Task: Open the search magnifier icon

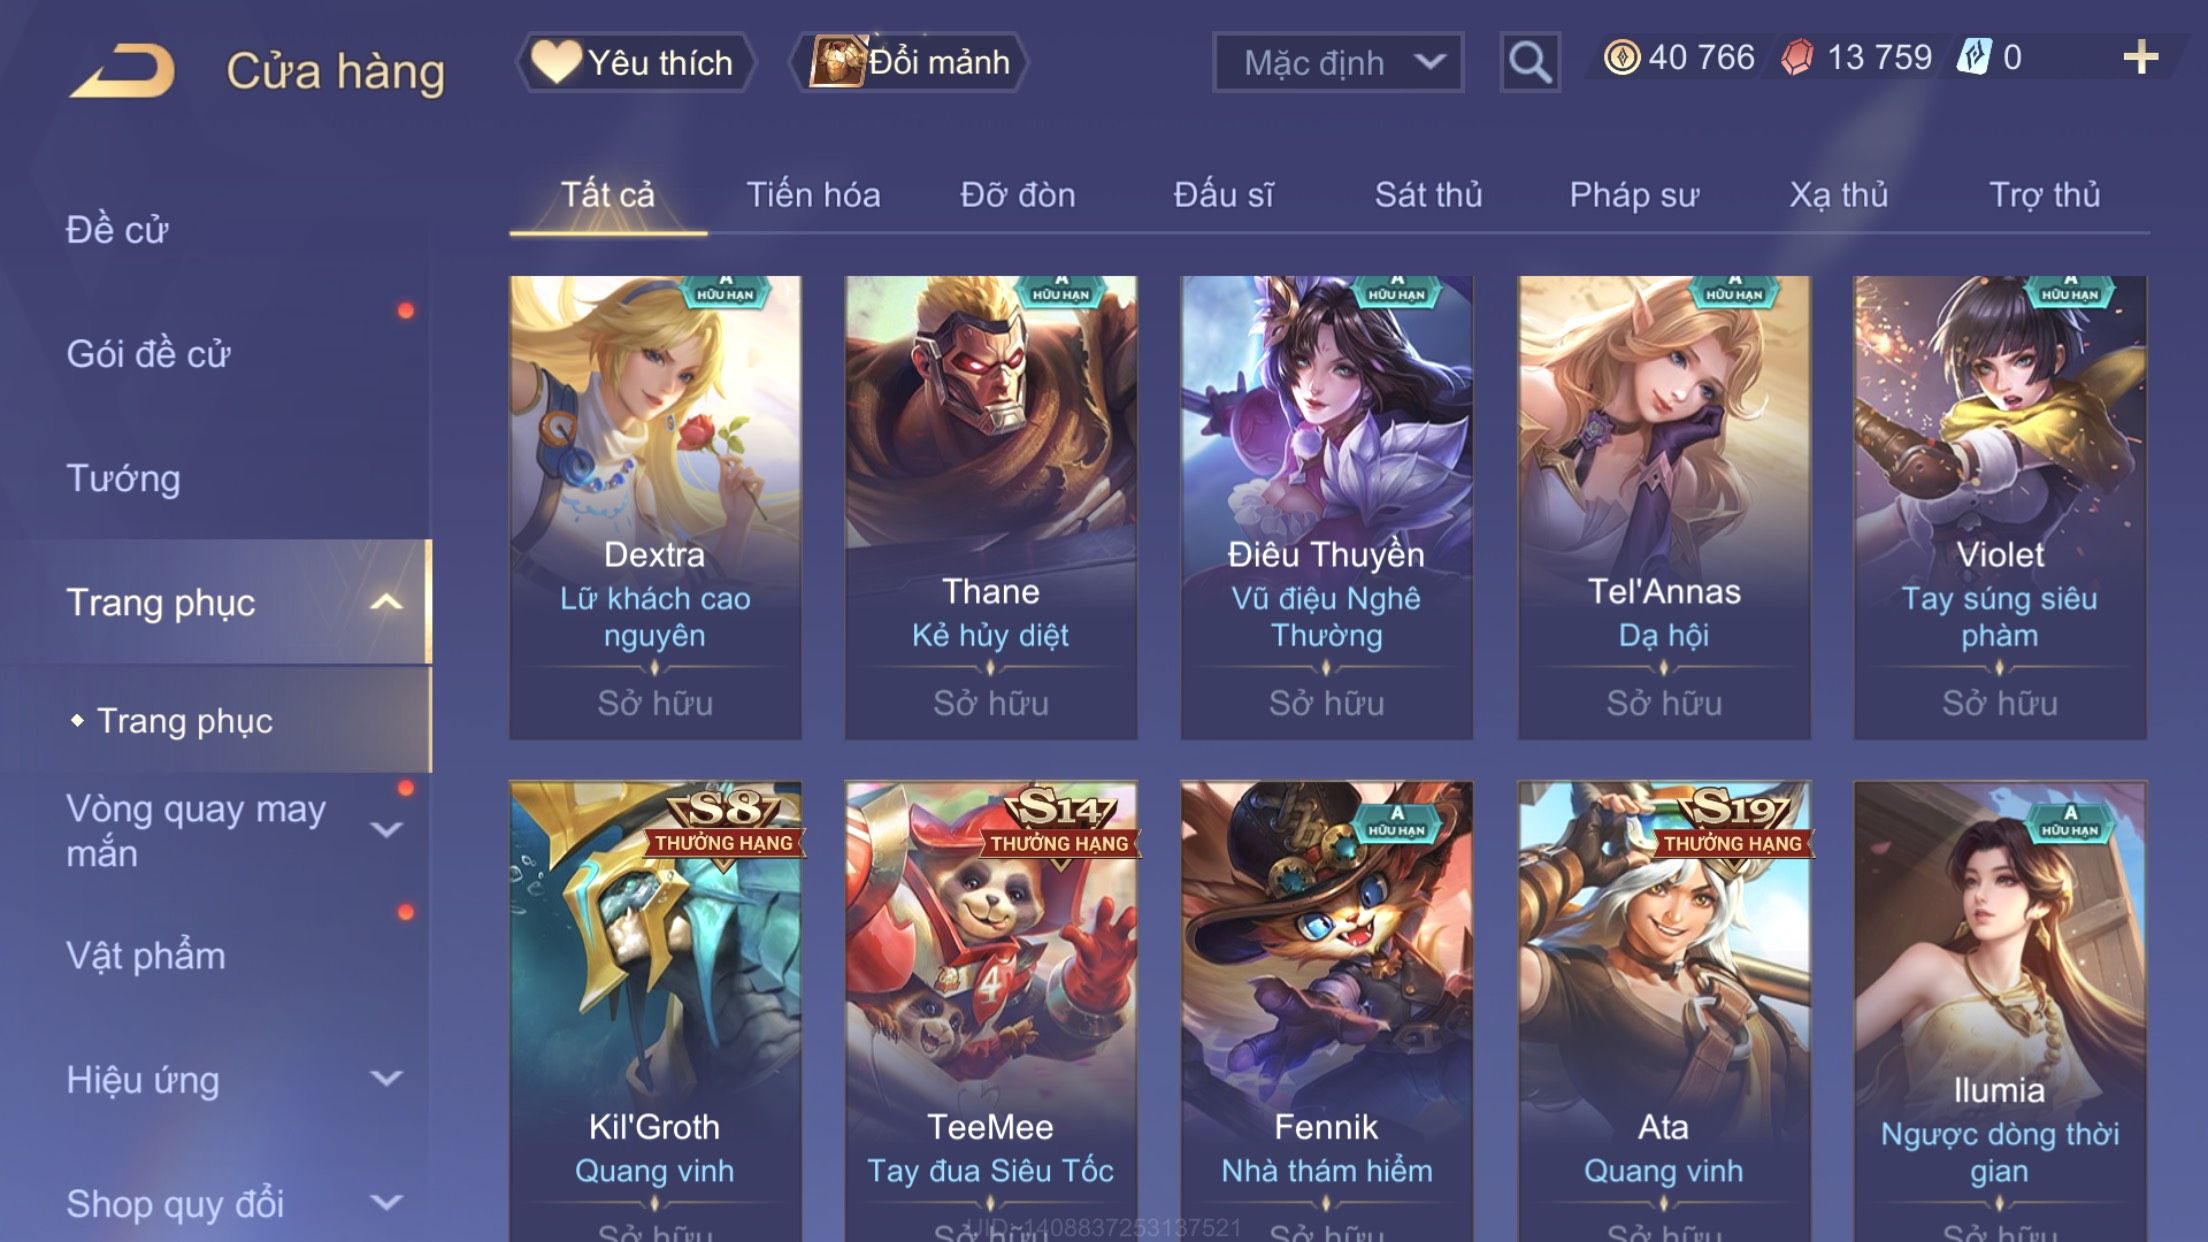Action: pos(1529,62)
